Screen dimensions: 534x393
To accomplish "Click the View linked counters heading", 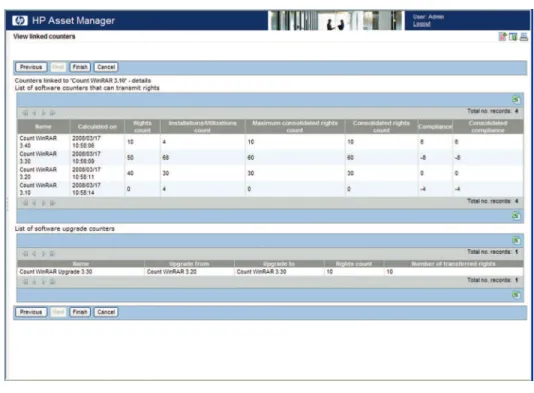I will click(44, 36).
